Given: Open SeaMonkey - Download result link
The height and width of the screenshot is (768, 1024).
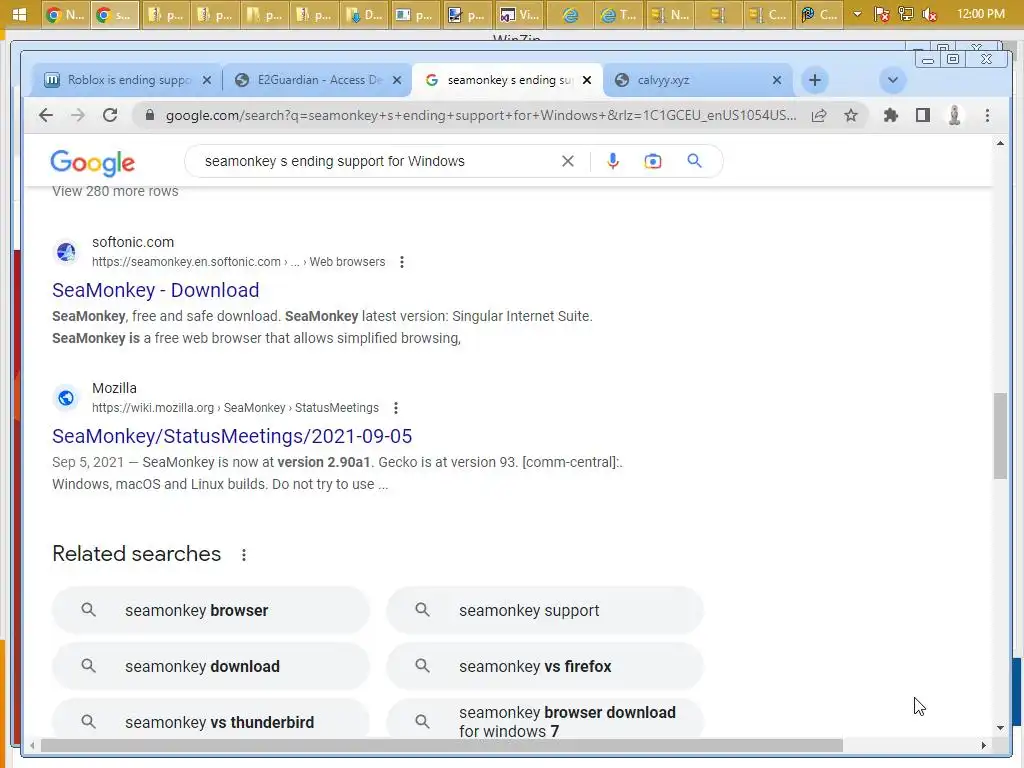Looking at the screenshot, I should 155,290.
